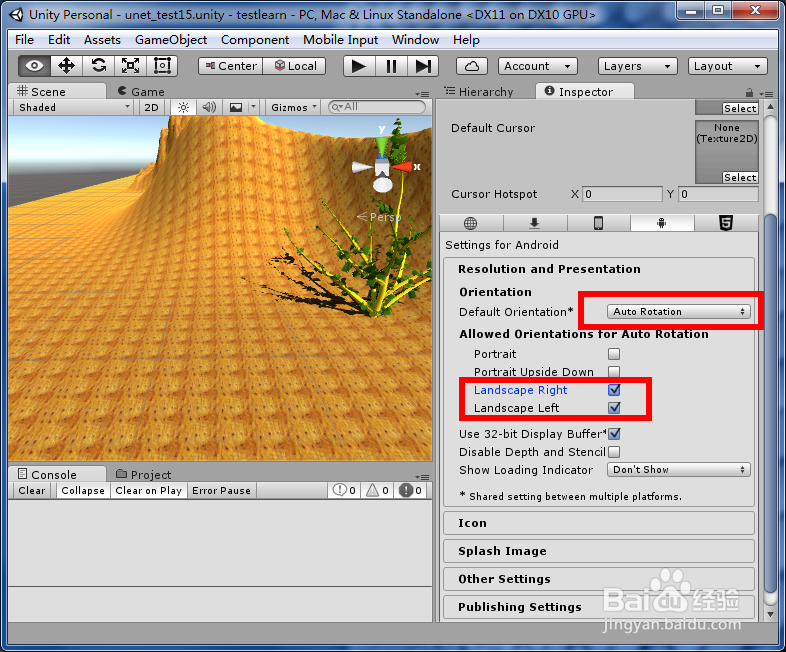786x652 pixels.
Task: Toggle Collapse in Console
Action: click(83, 490)
